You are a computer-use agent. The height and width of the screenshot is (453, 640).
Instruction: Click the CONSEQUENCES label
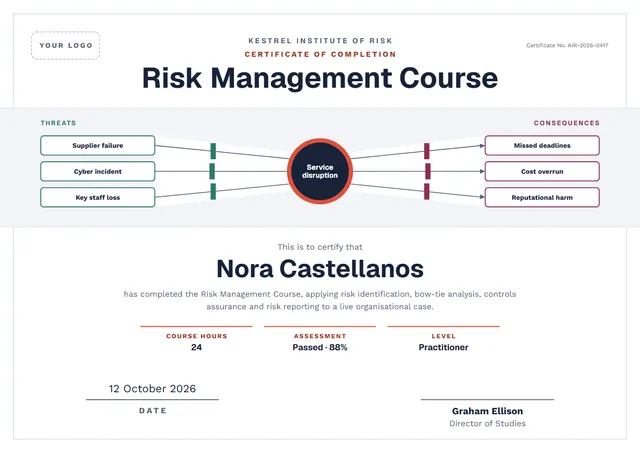pyautogui.click(x=567, y=123)
